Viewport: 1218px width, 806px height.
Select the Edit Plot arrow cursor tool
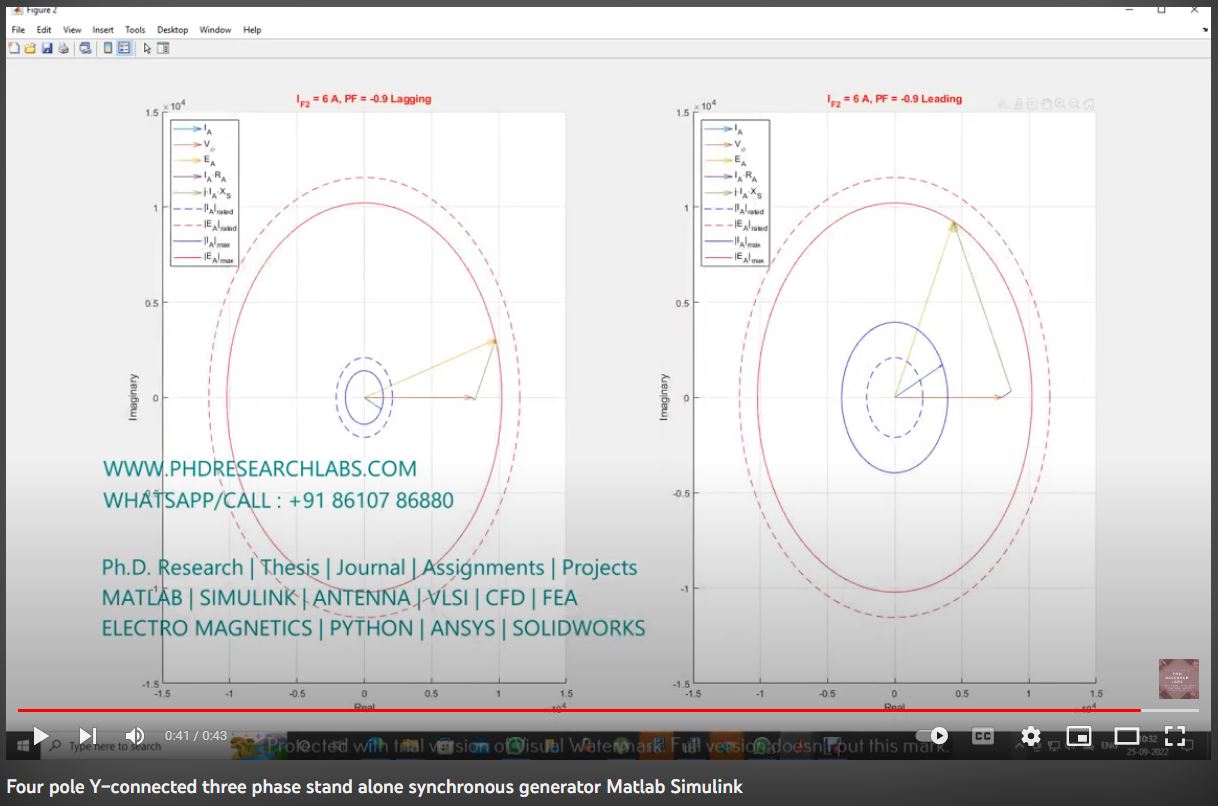147,48
